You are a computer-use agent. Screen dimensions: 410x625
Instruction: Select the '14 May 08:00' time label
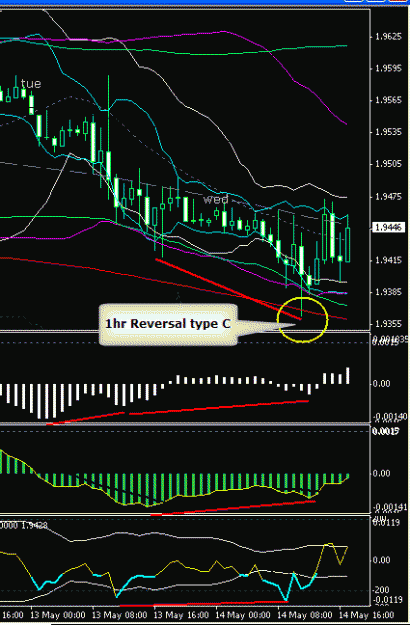click(x=304, y=615)
